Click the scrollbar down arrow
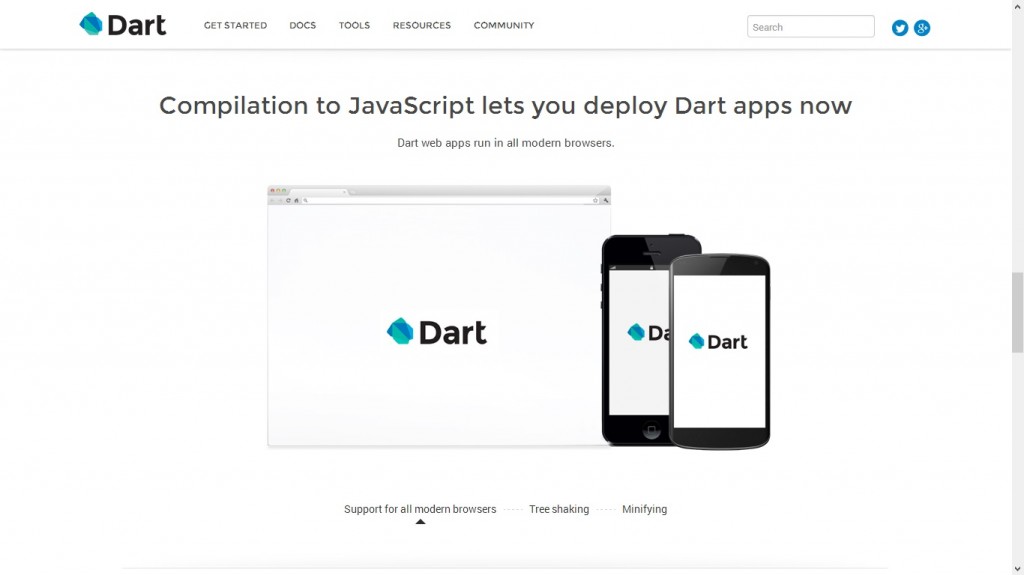Viewport: 1024px width, 575px height. (1017, 569)
